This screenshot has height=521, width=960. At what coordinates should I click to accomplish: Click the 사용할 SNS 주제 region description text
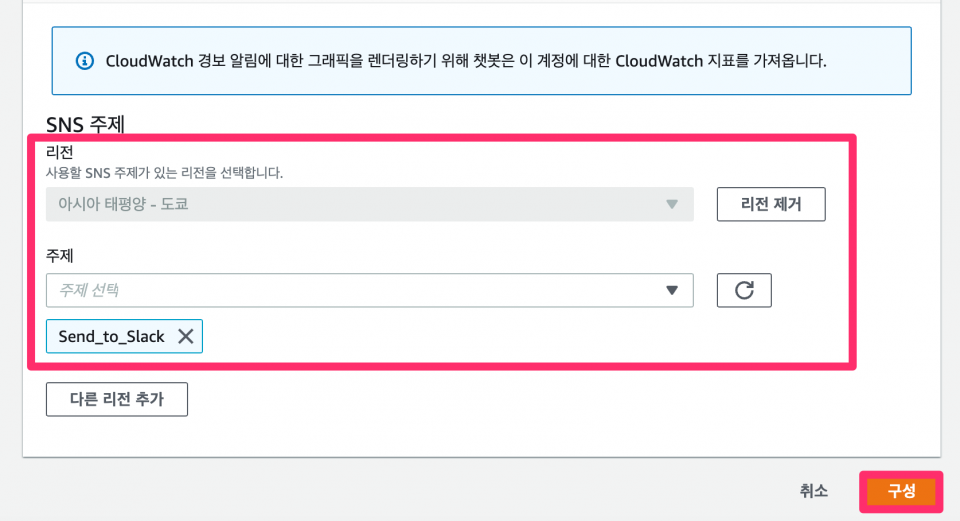coord(164,173)
